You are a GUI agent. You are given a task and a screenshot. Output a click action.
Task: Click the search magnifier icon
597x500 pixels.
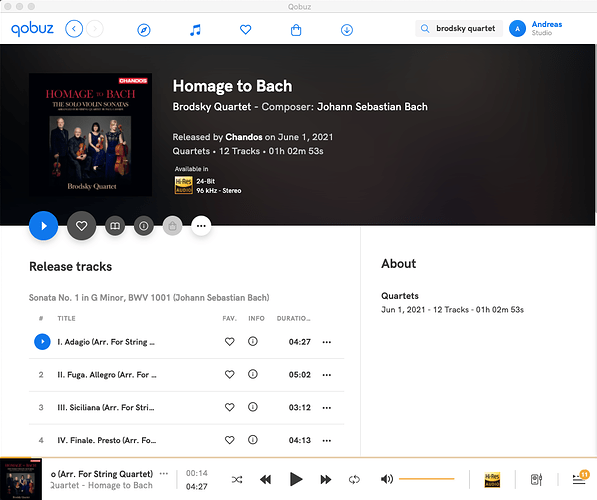tap(425, 29)
